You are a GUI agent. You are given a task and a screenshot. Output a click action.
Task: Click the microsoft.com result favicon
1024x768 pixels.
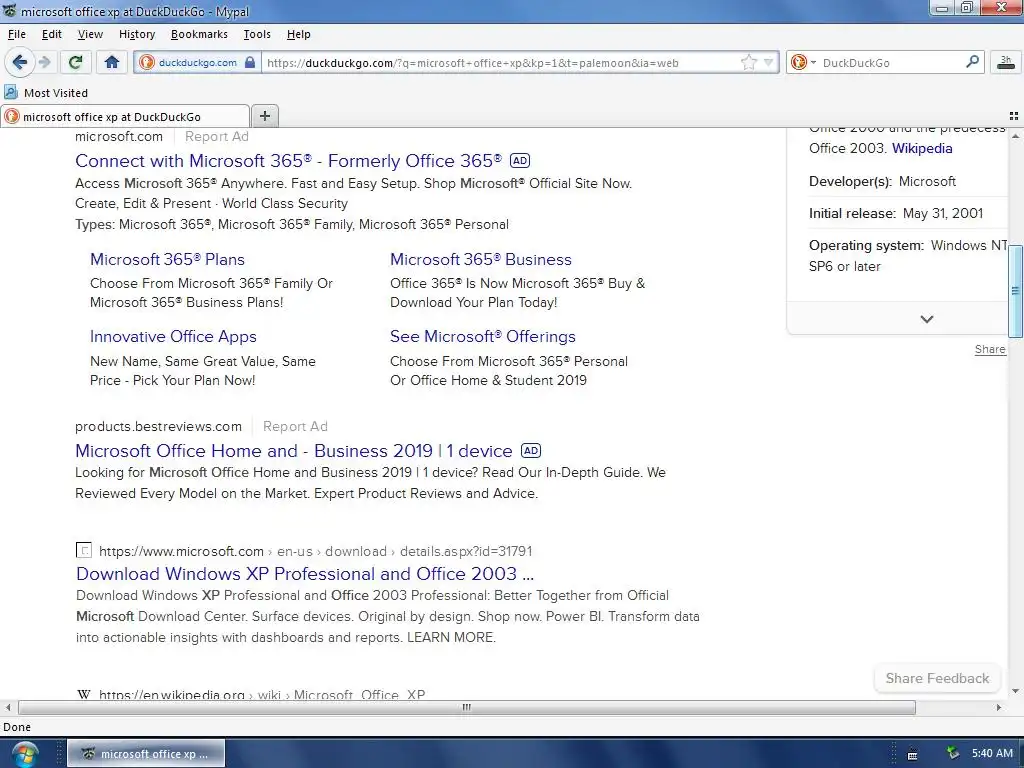pos(84,550)
